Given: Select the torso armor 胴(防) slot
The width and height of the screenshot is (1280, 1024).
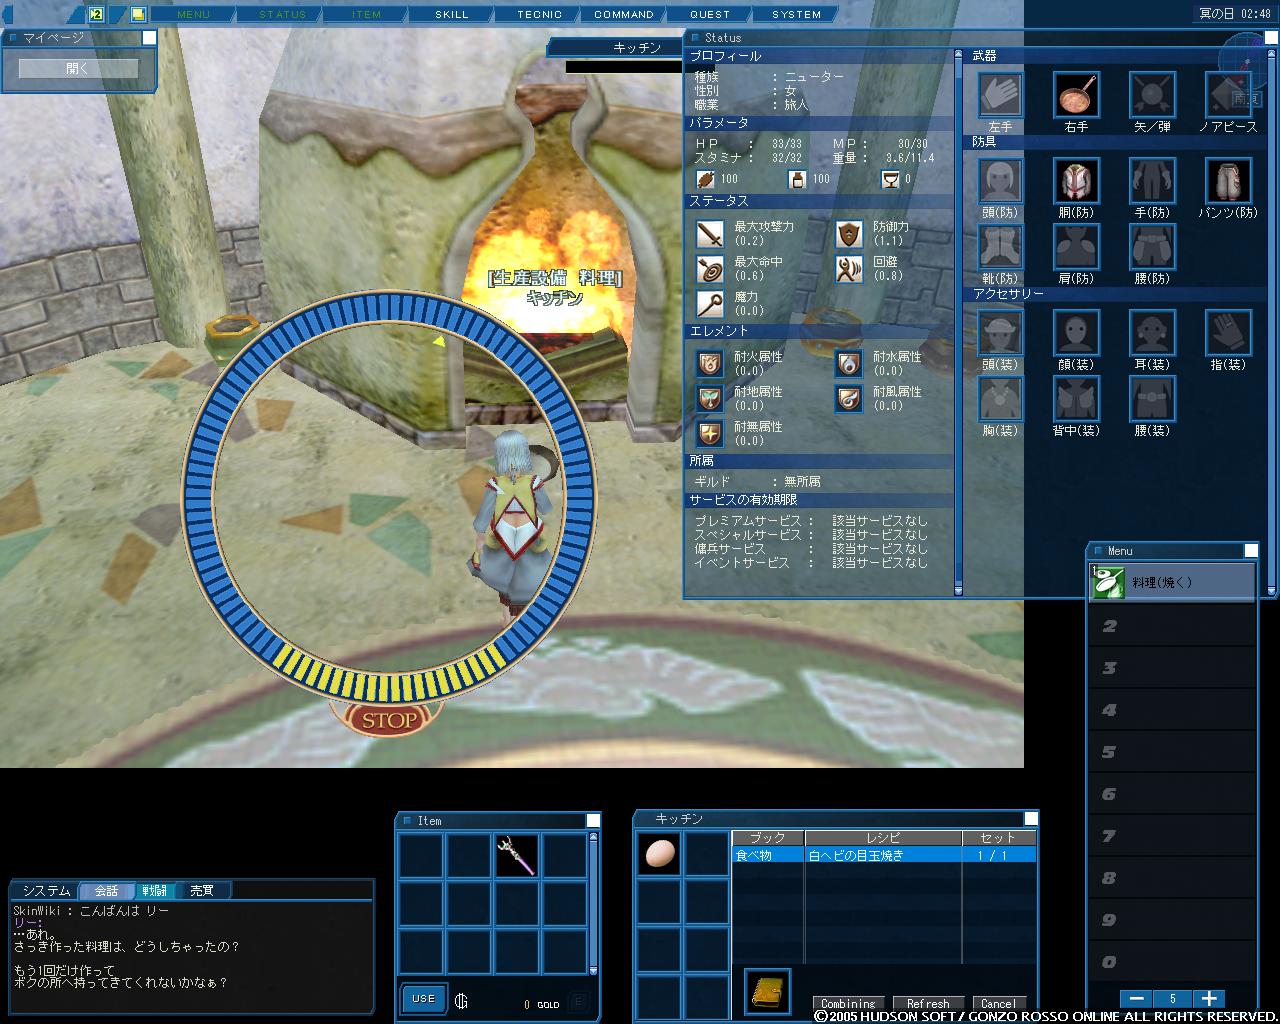Looking at the screenshot, I should (1076, 181).
